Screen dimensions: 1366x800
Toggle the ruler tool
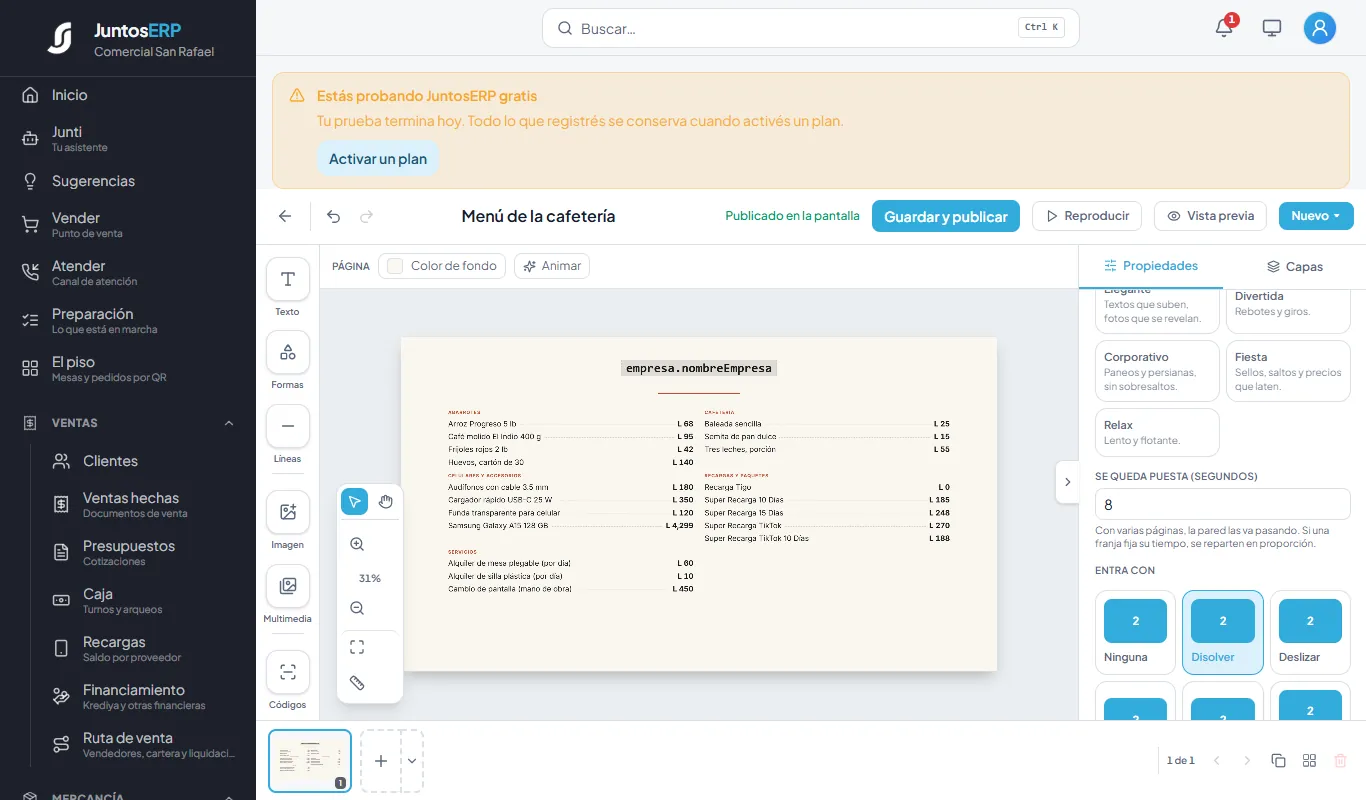coord(357,683)
